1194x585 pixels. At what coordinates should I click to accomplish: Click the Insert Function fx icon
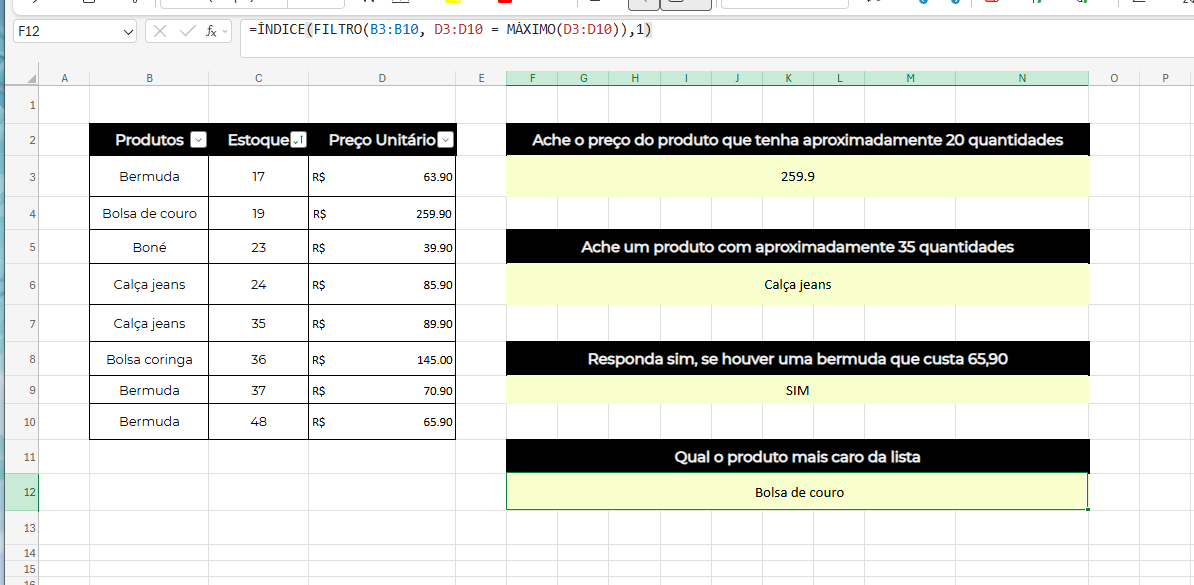pyautogui.click(x=212, y=31)
